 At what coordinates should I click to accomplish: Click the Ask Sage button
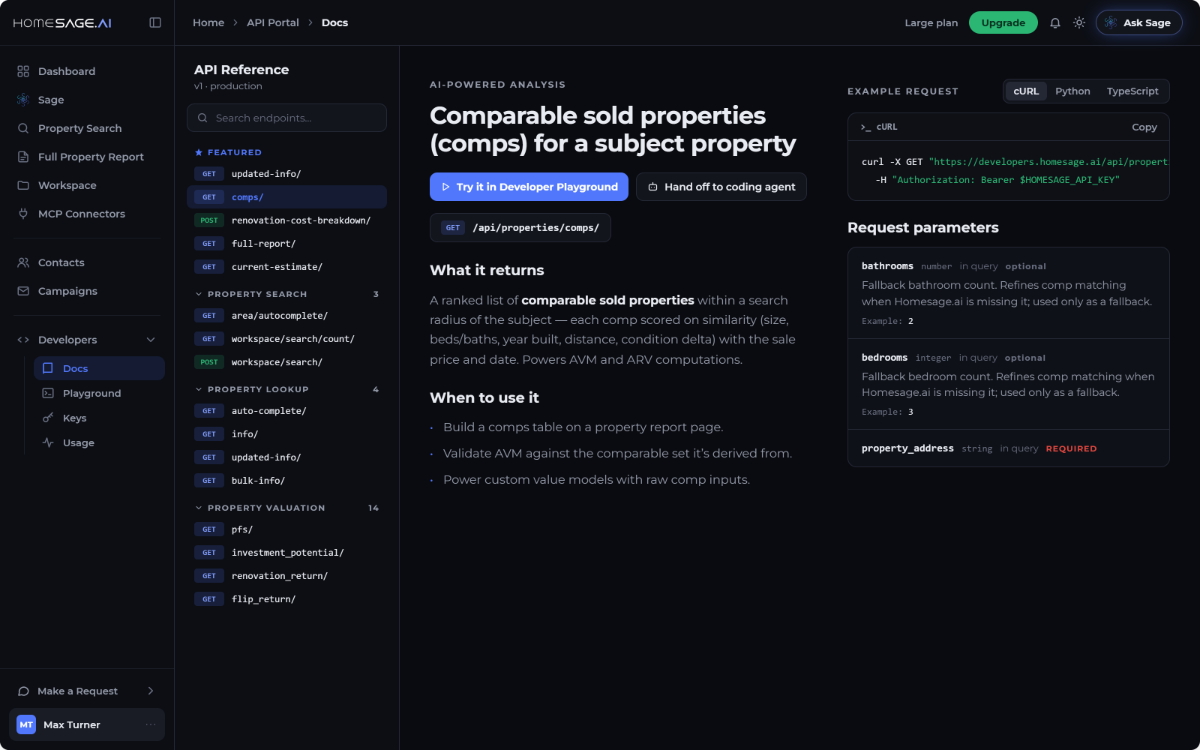[1138, 23]
